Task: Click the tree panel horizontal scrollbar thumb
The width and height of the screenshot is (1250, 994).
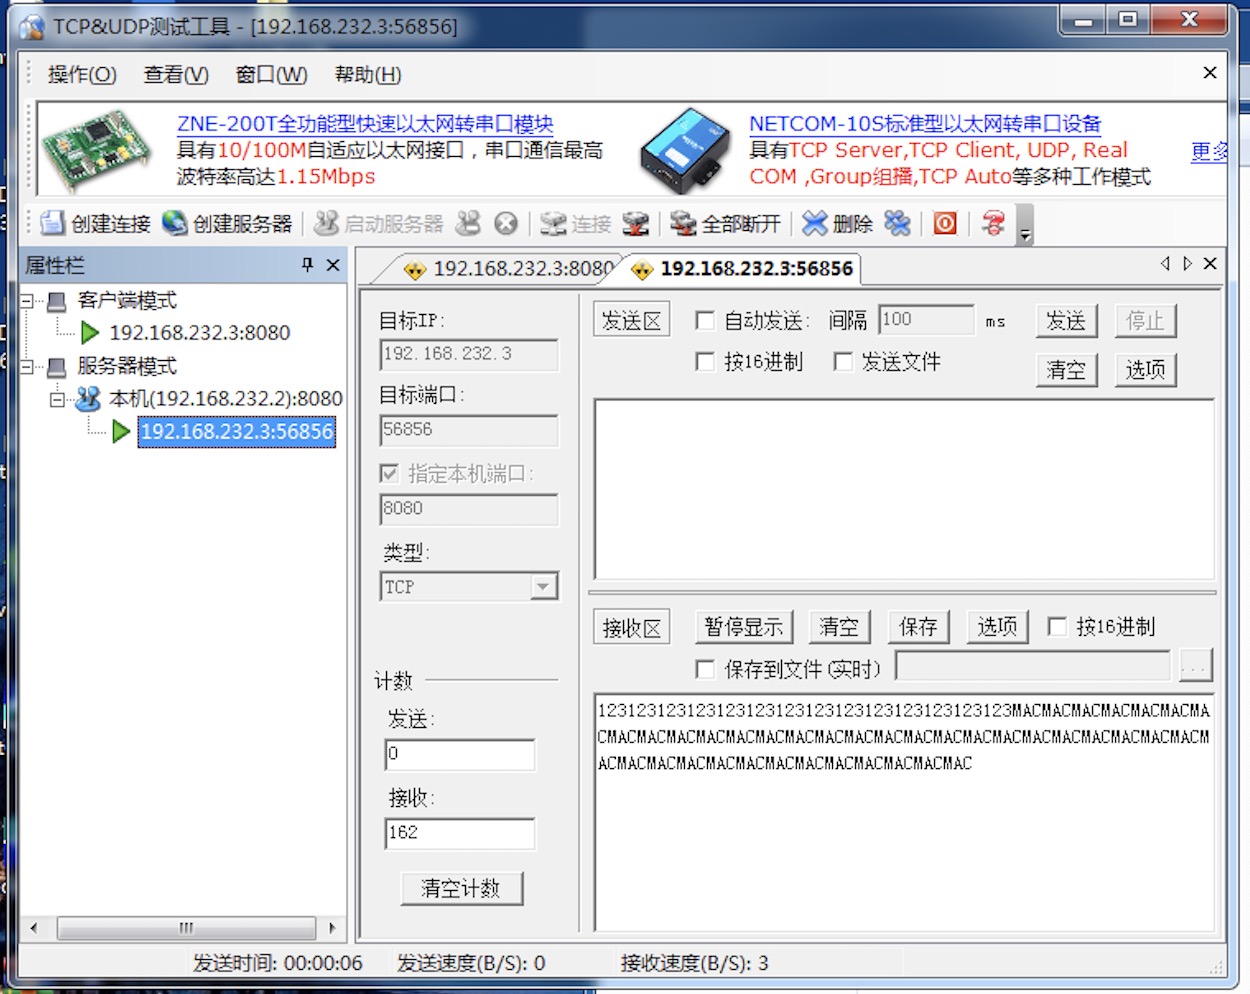Action: 186,928
